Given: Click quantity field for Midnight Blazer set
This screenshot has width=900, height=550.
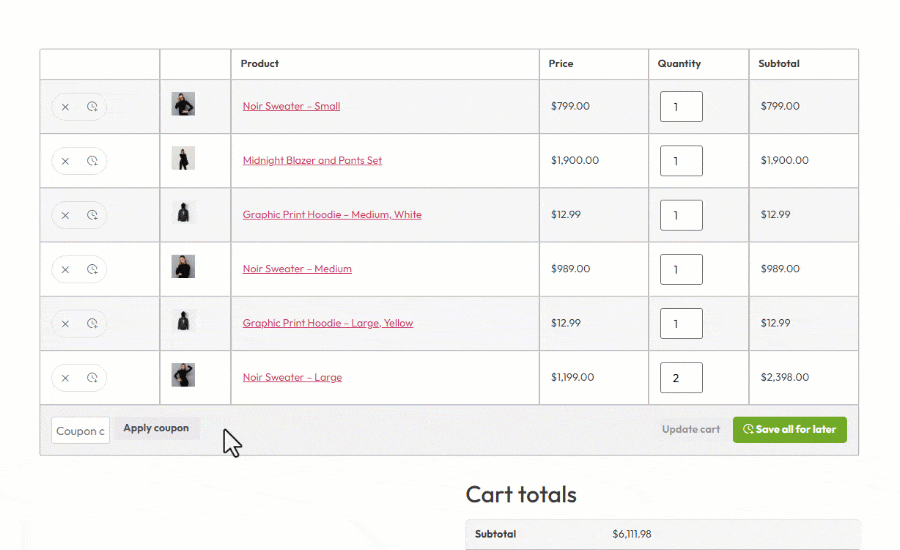Looking at the screenshot, I should coord(681,160).
